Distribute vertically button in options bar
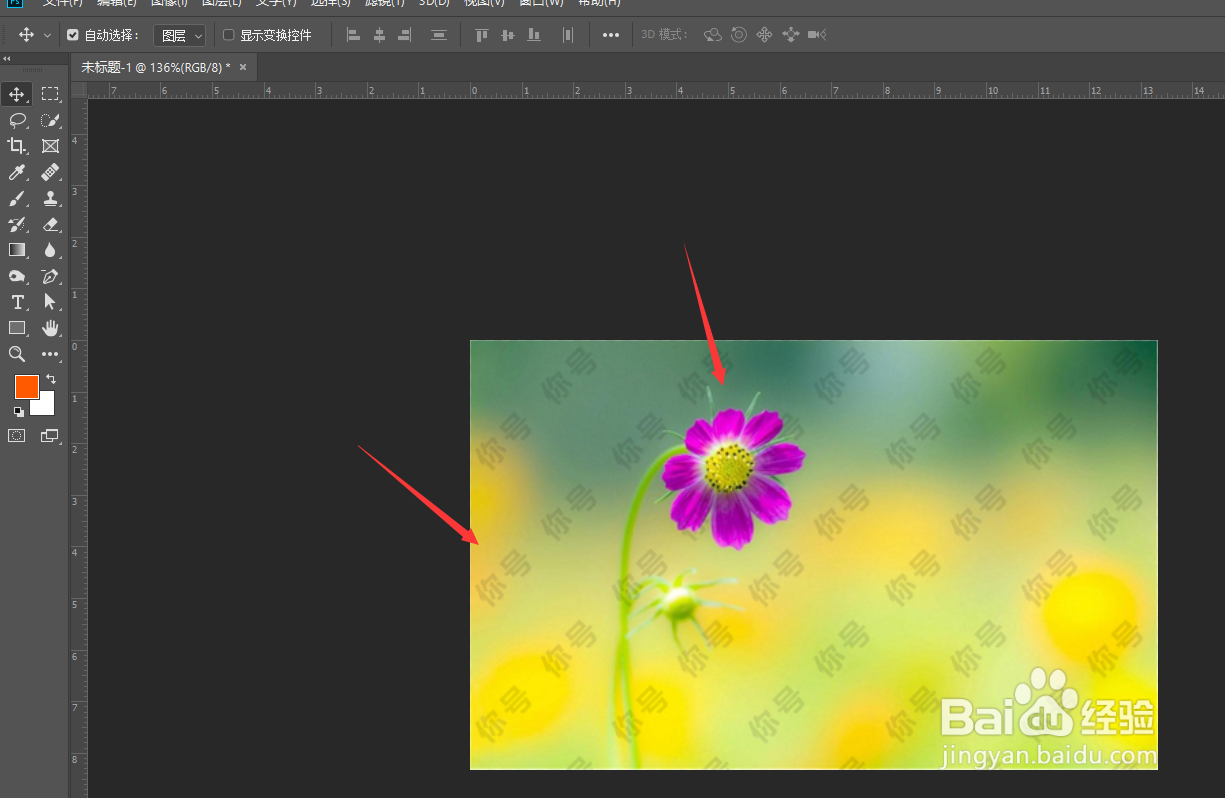The height and width of the screenshot is (798, 1225). (x=438, y=35)
